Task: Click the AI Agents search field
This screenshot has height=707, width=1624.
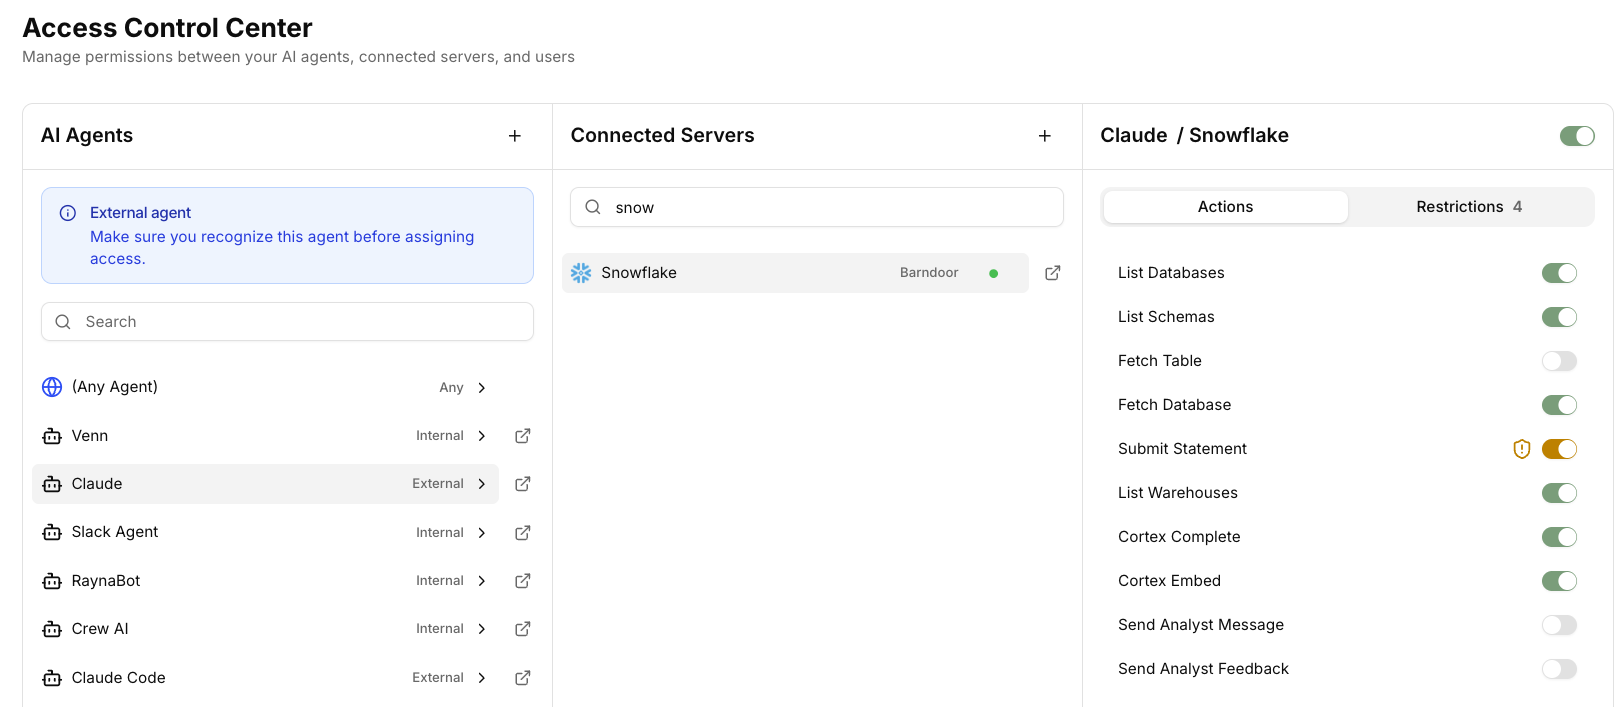Action: (287, 322)
